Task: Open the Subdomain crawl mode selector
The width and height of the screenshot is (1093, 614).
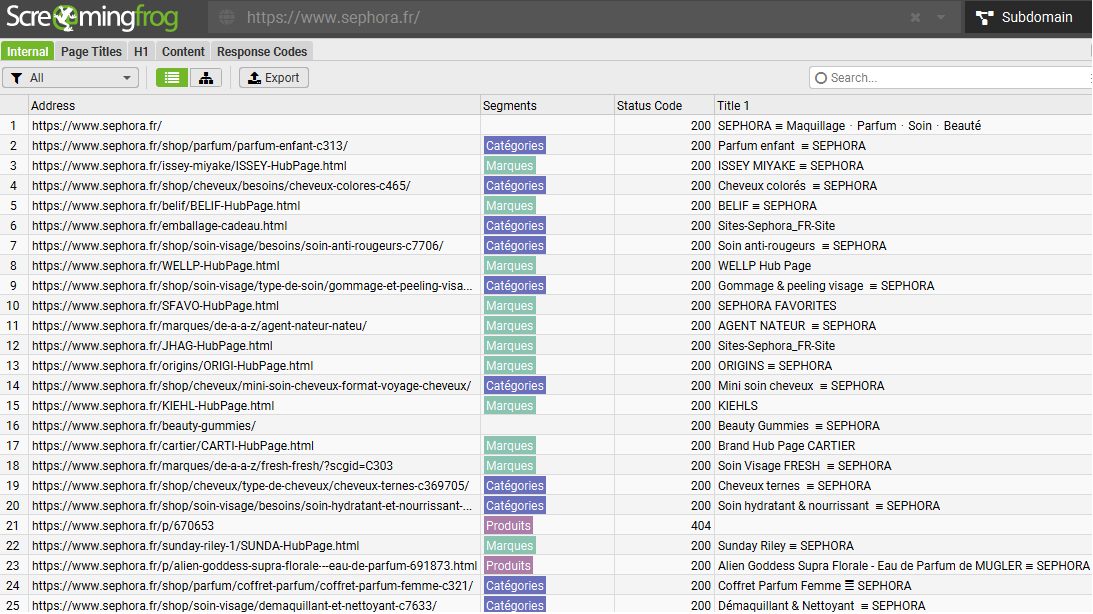Action: [x=1027, y=18]
